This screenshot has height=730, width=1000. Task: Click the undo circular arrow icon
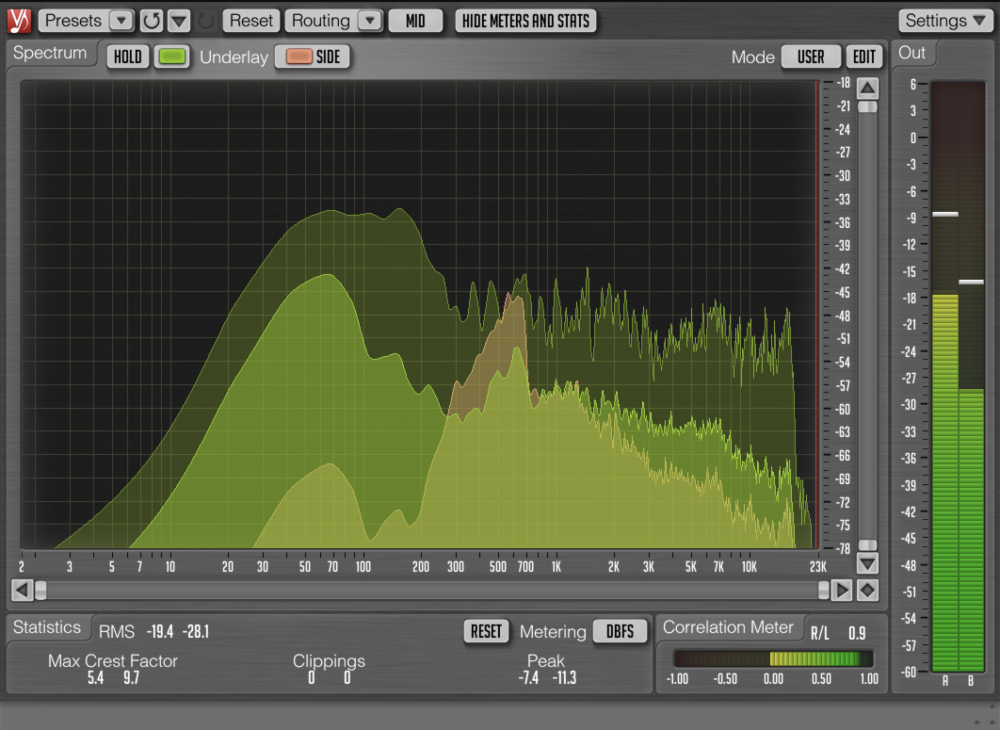[151, 21]
